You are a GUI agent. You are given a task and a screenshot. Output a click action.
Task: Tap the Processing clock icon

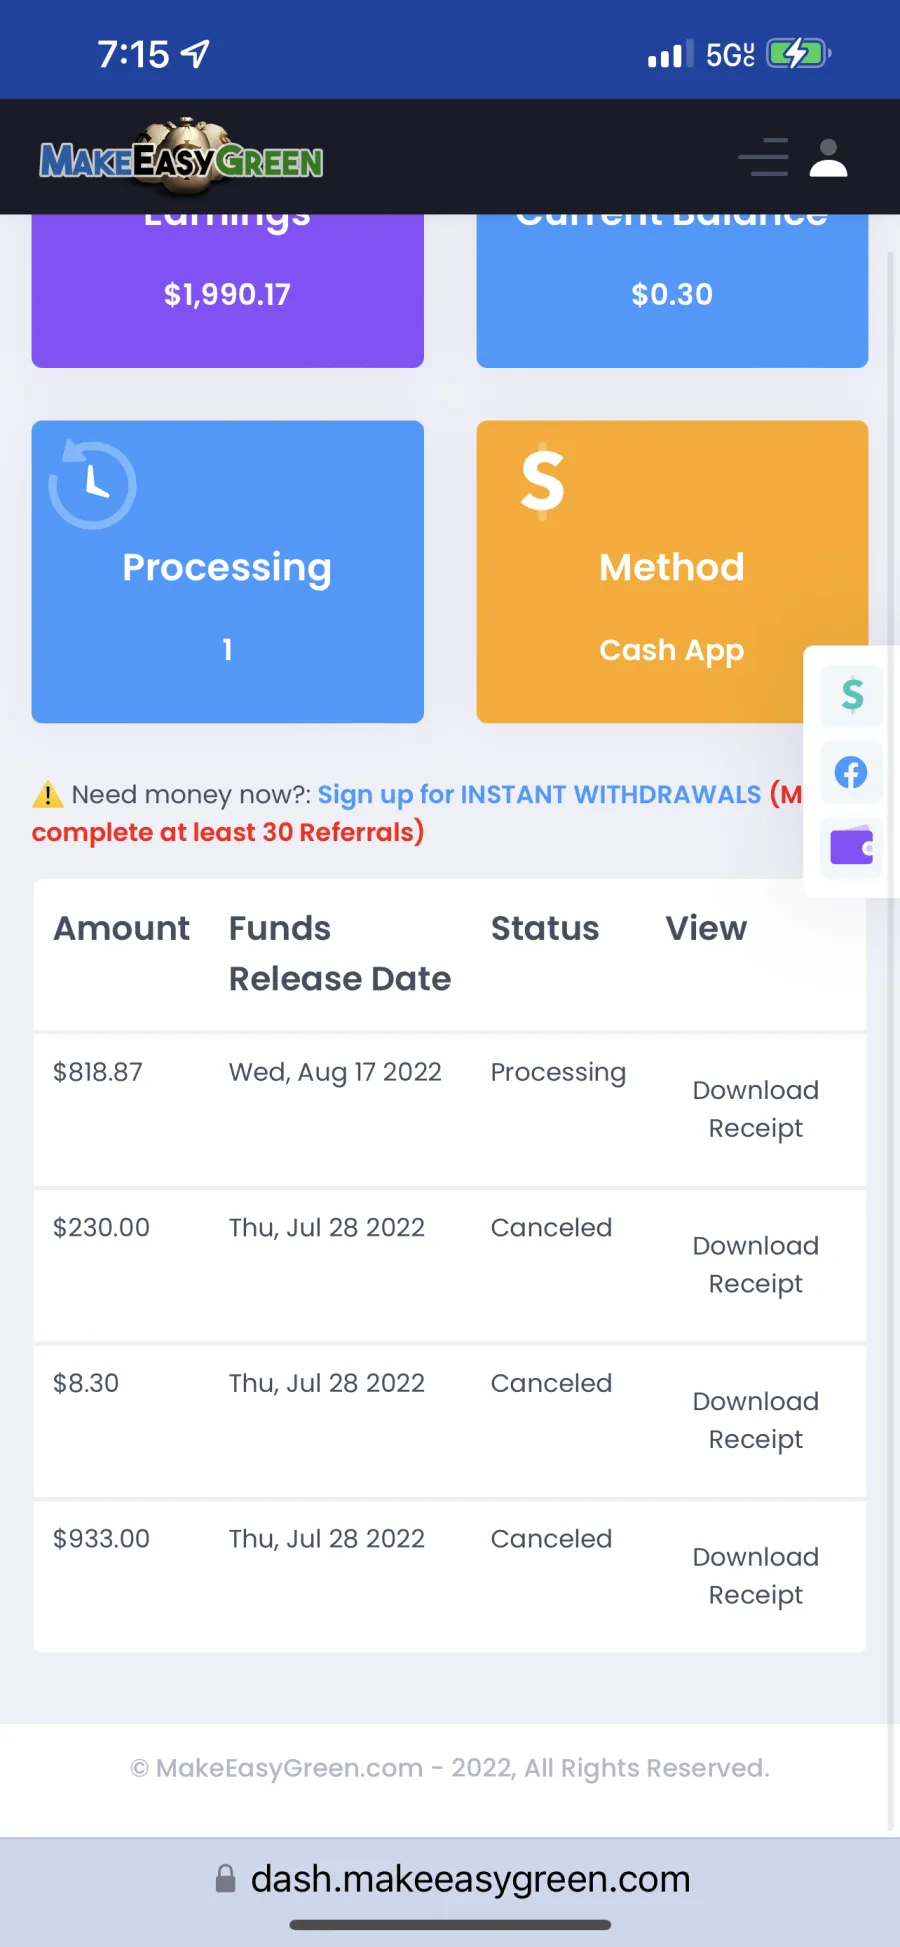click(x=92, y=484)
